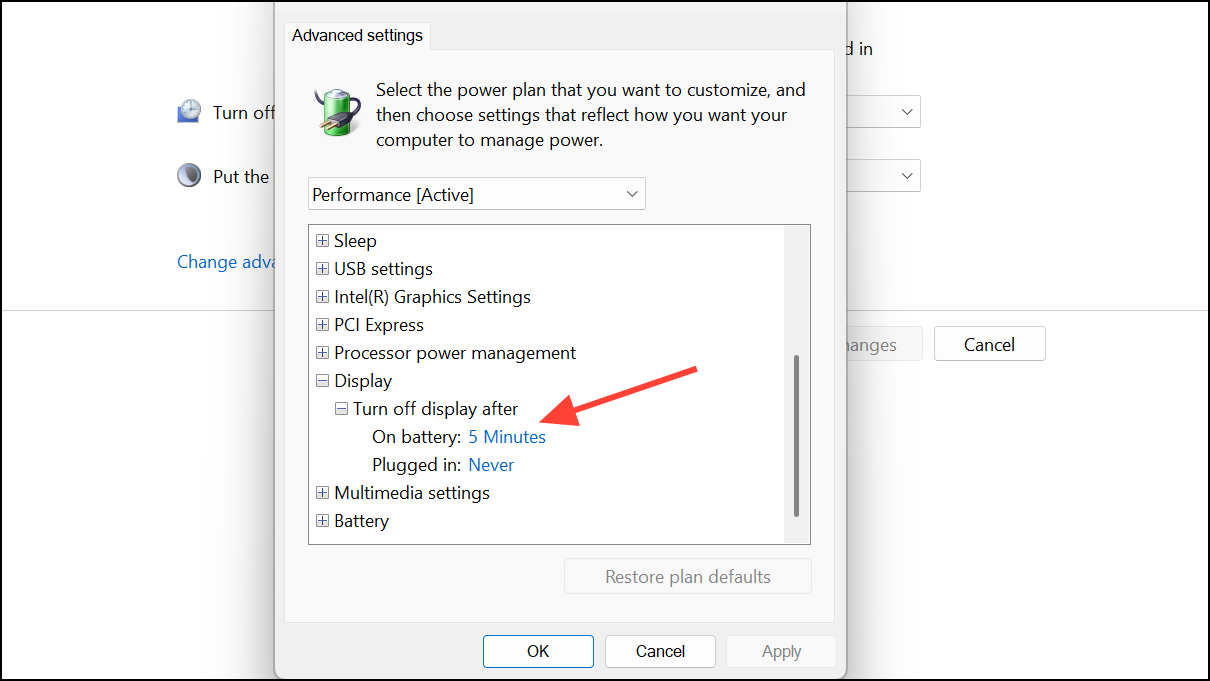Viewport: 1210px width, 681px height.
Task: Expand the PCI Express node
Action: [322, 325]
